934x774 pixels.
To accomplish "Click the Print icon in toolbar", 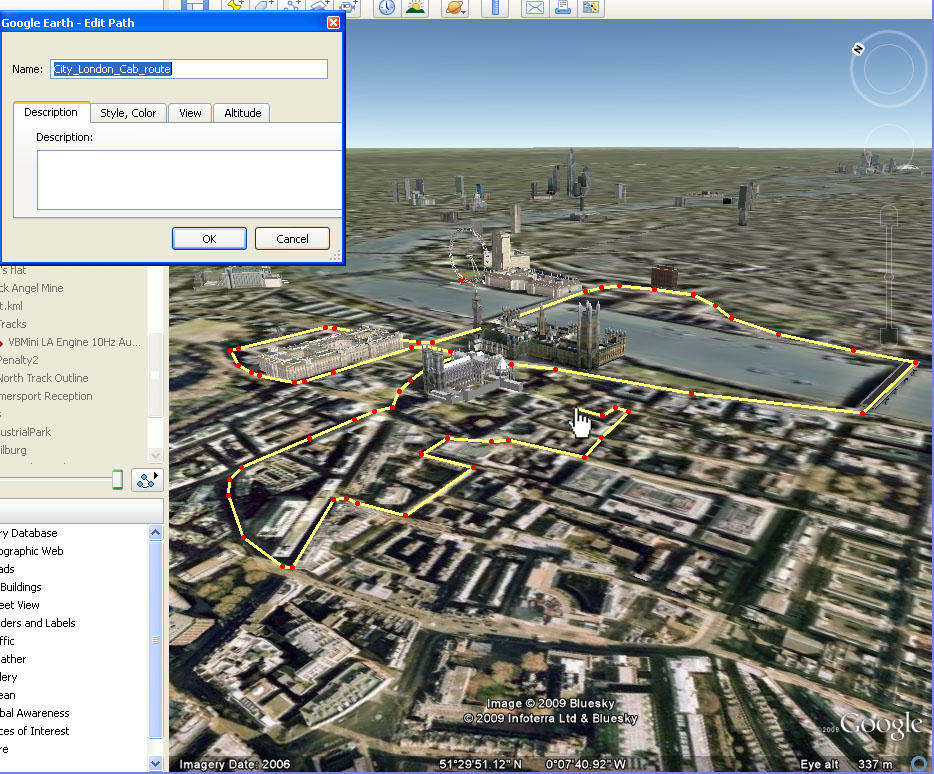I will [563, 7].
